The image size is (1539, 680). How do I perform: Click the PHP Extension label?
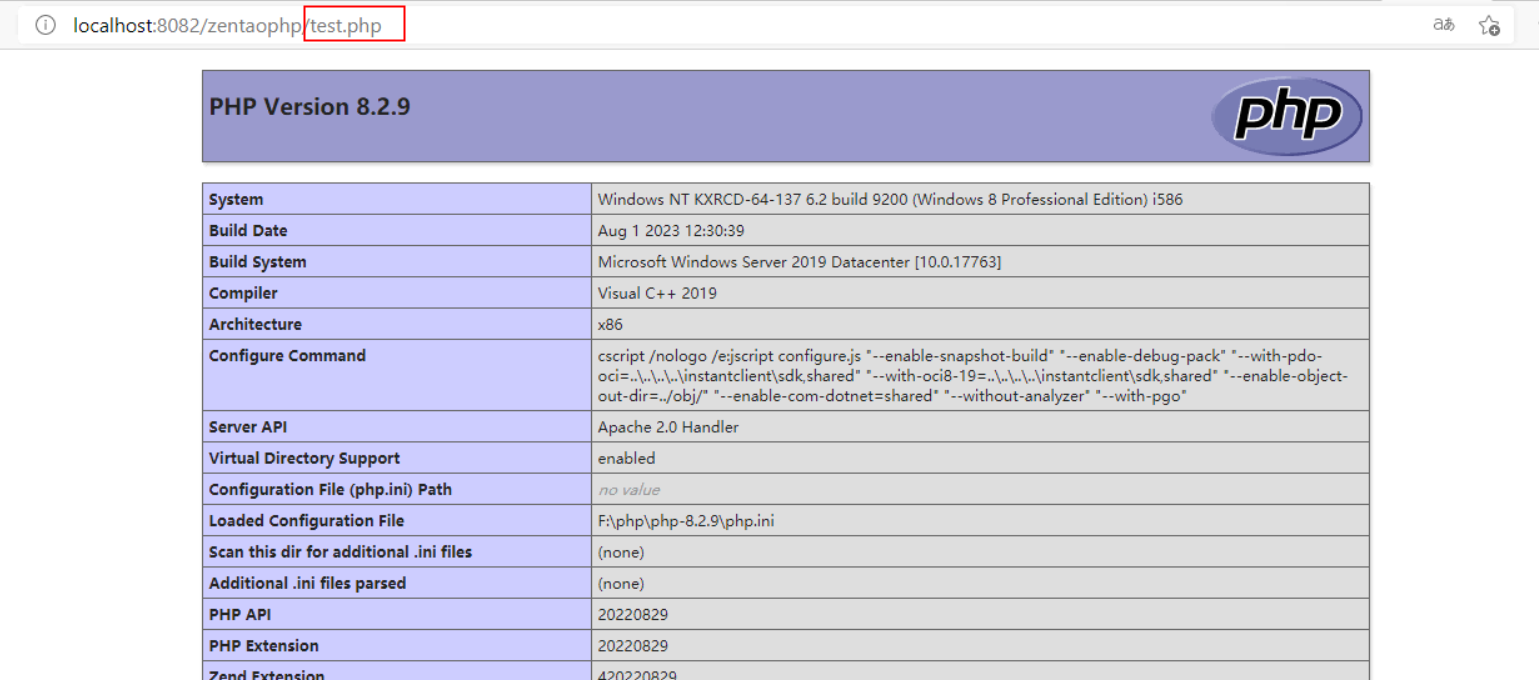pos(264,645)
